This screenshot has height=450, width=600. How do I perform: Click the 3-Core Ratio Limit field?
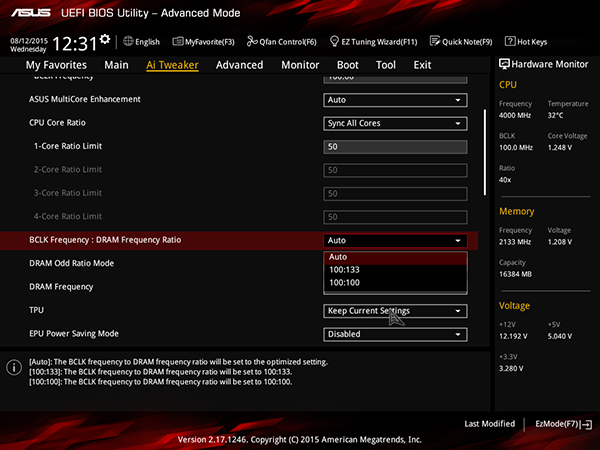pos(395,194)
